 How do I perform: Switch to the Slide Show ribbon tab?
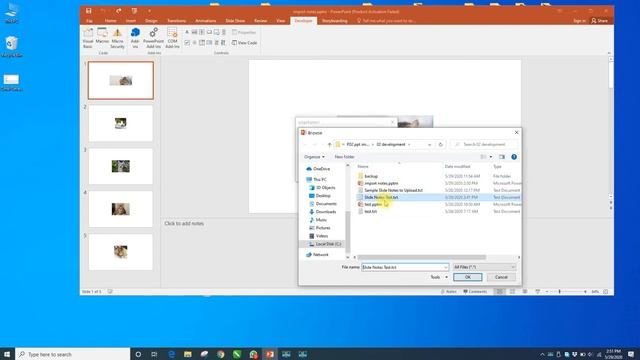[x=235, y=20]
